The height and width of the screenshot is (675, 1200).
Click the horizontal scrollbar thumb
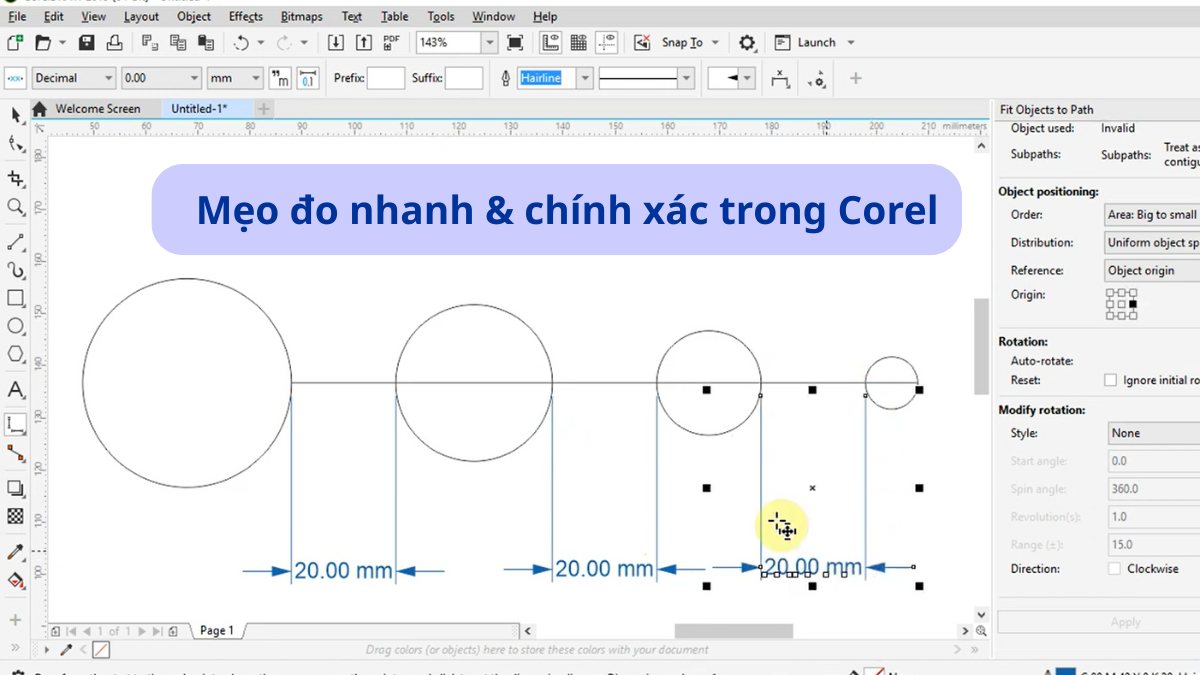point(733,631)
